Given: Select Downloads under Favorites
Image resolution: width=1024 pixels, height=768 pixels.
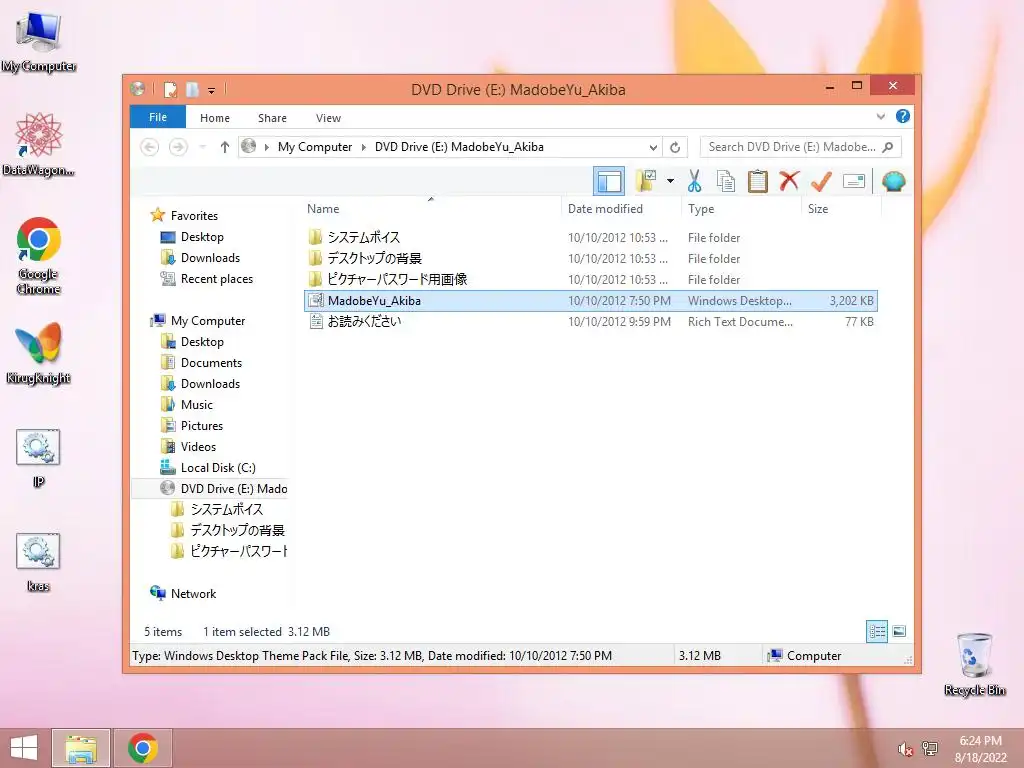Looking at the screenshot, I should pos(210,257).
